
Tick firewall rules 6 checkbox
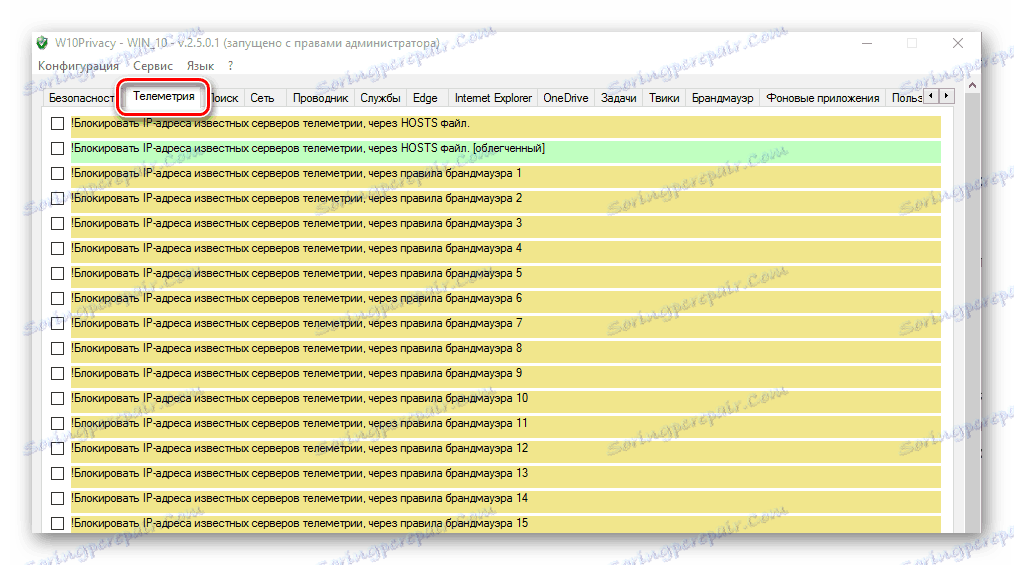58,299
